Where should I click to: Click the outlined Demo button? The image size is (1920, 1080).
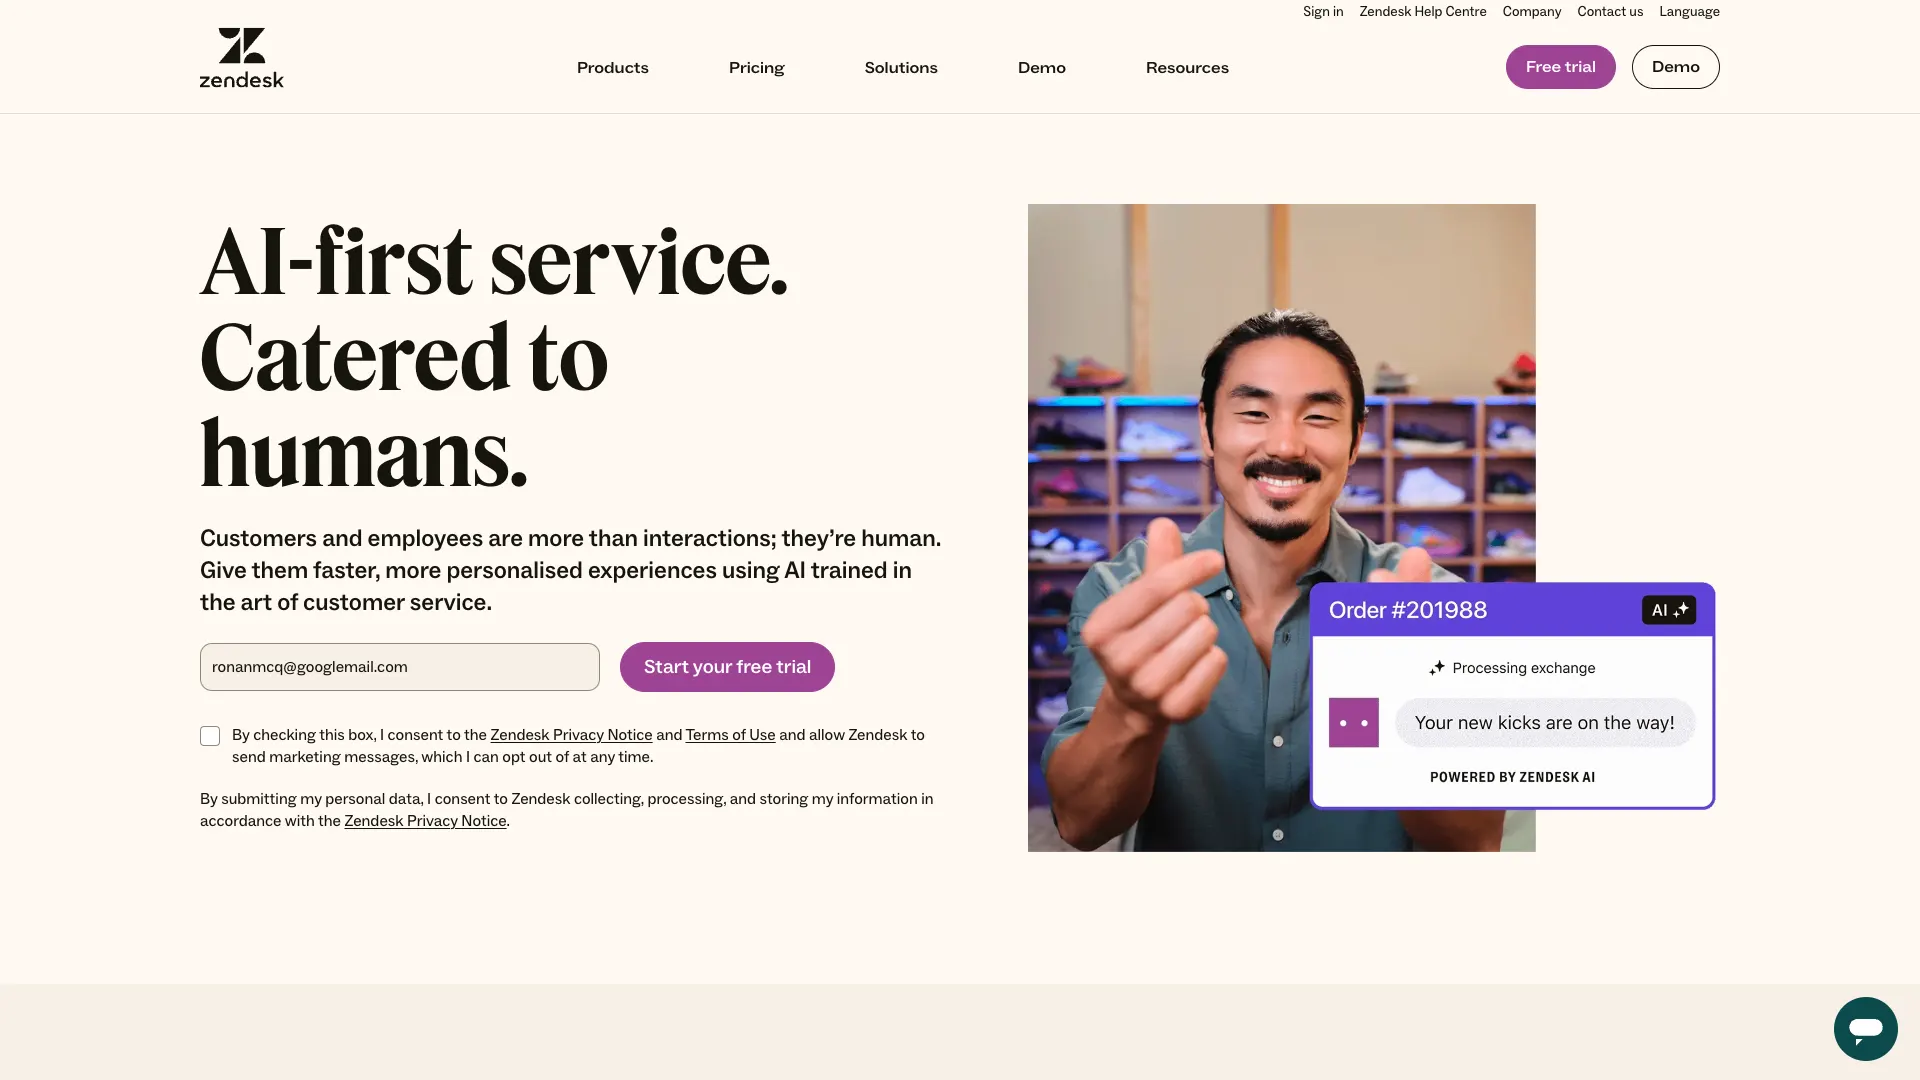[1675, 67]
